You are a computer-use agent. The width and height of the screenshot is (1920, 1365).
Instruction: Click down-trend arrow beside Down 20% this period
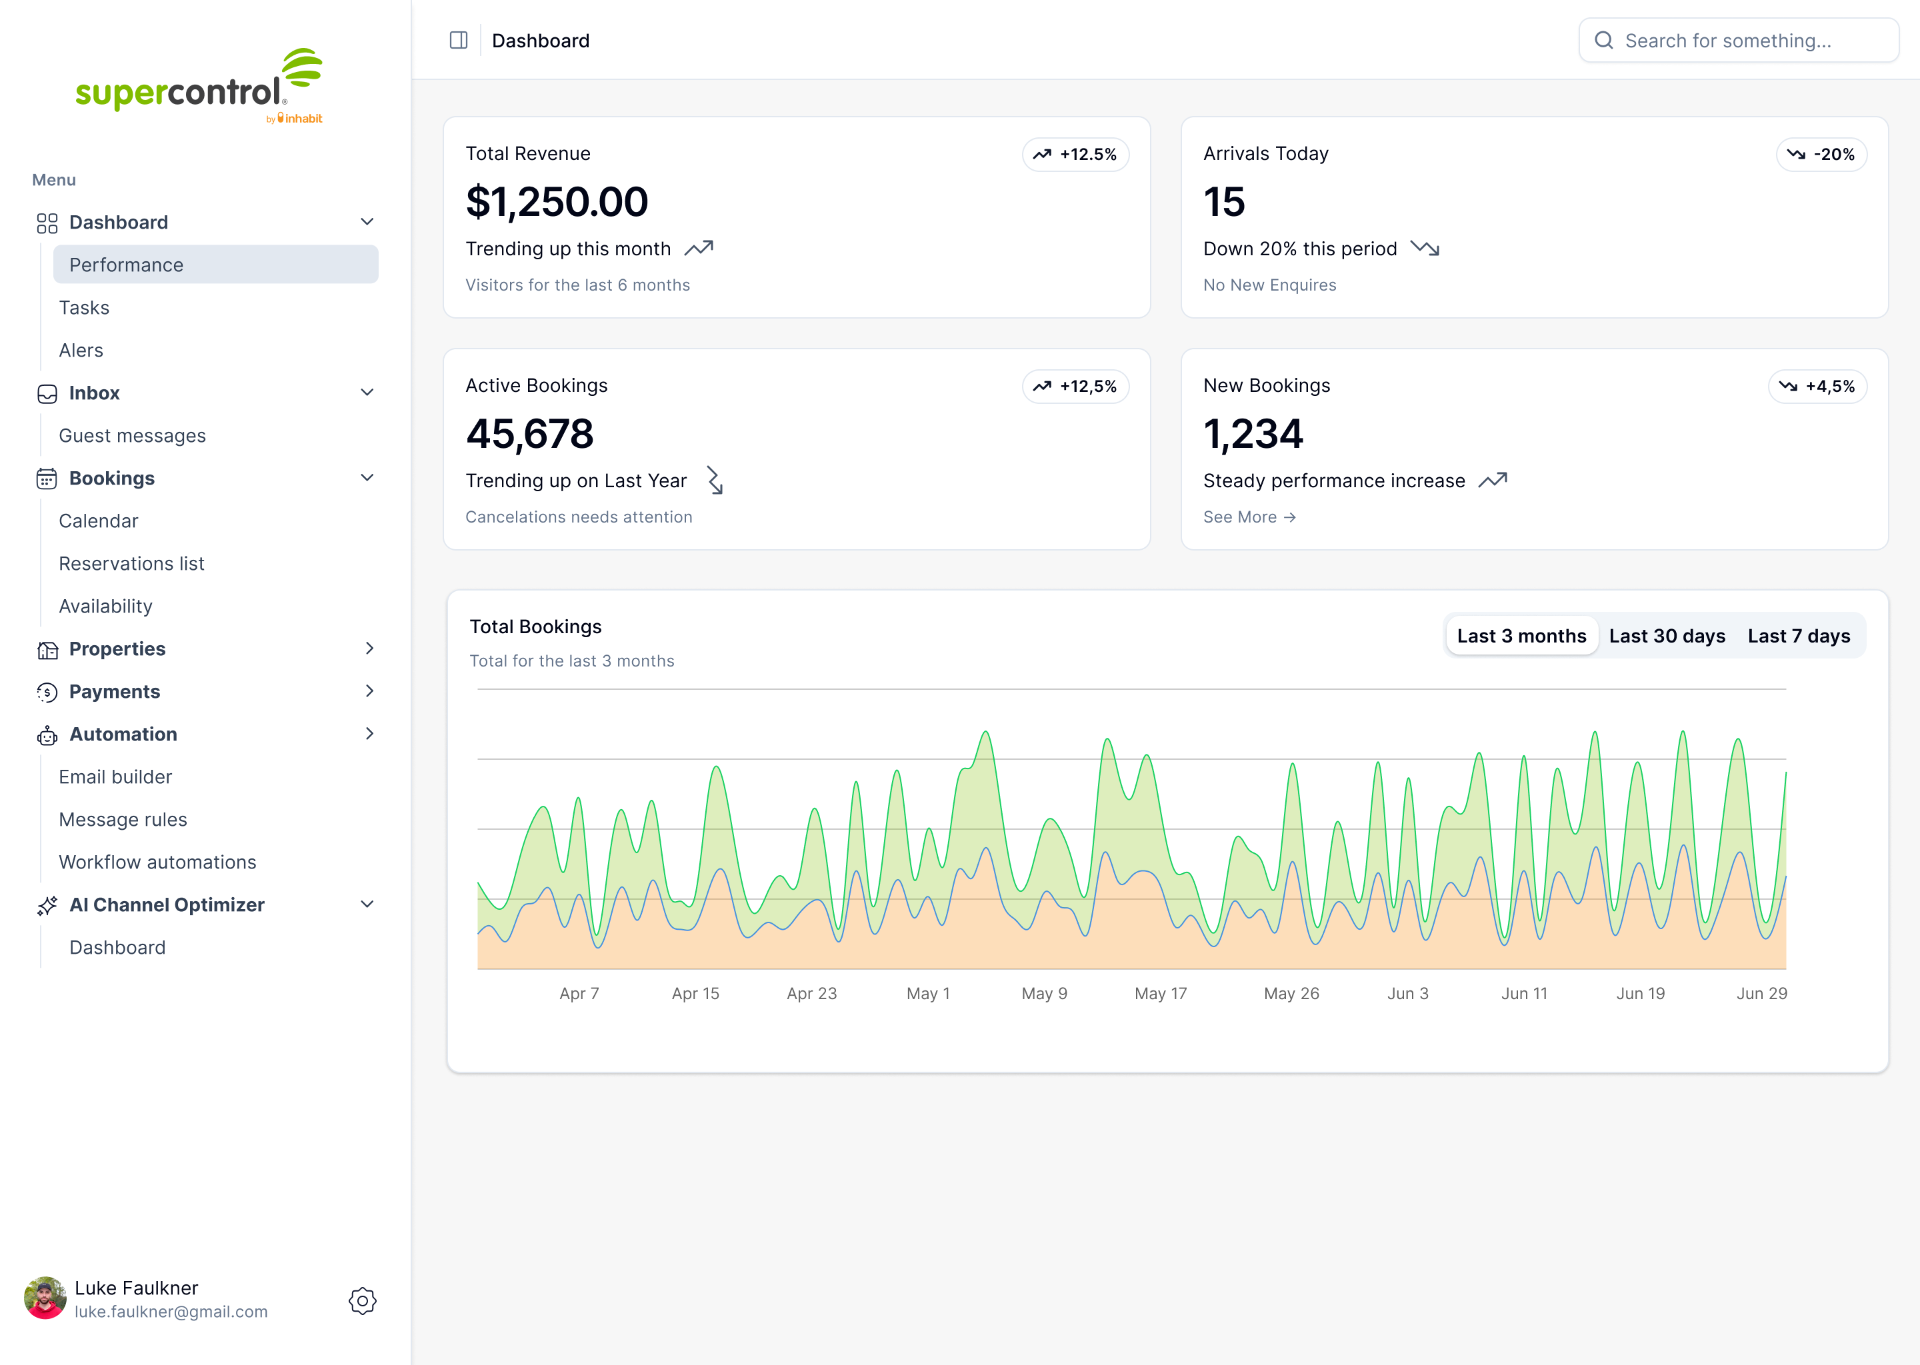(1425, 248)
